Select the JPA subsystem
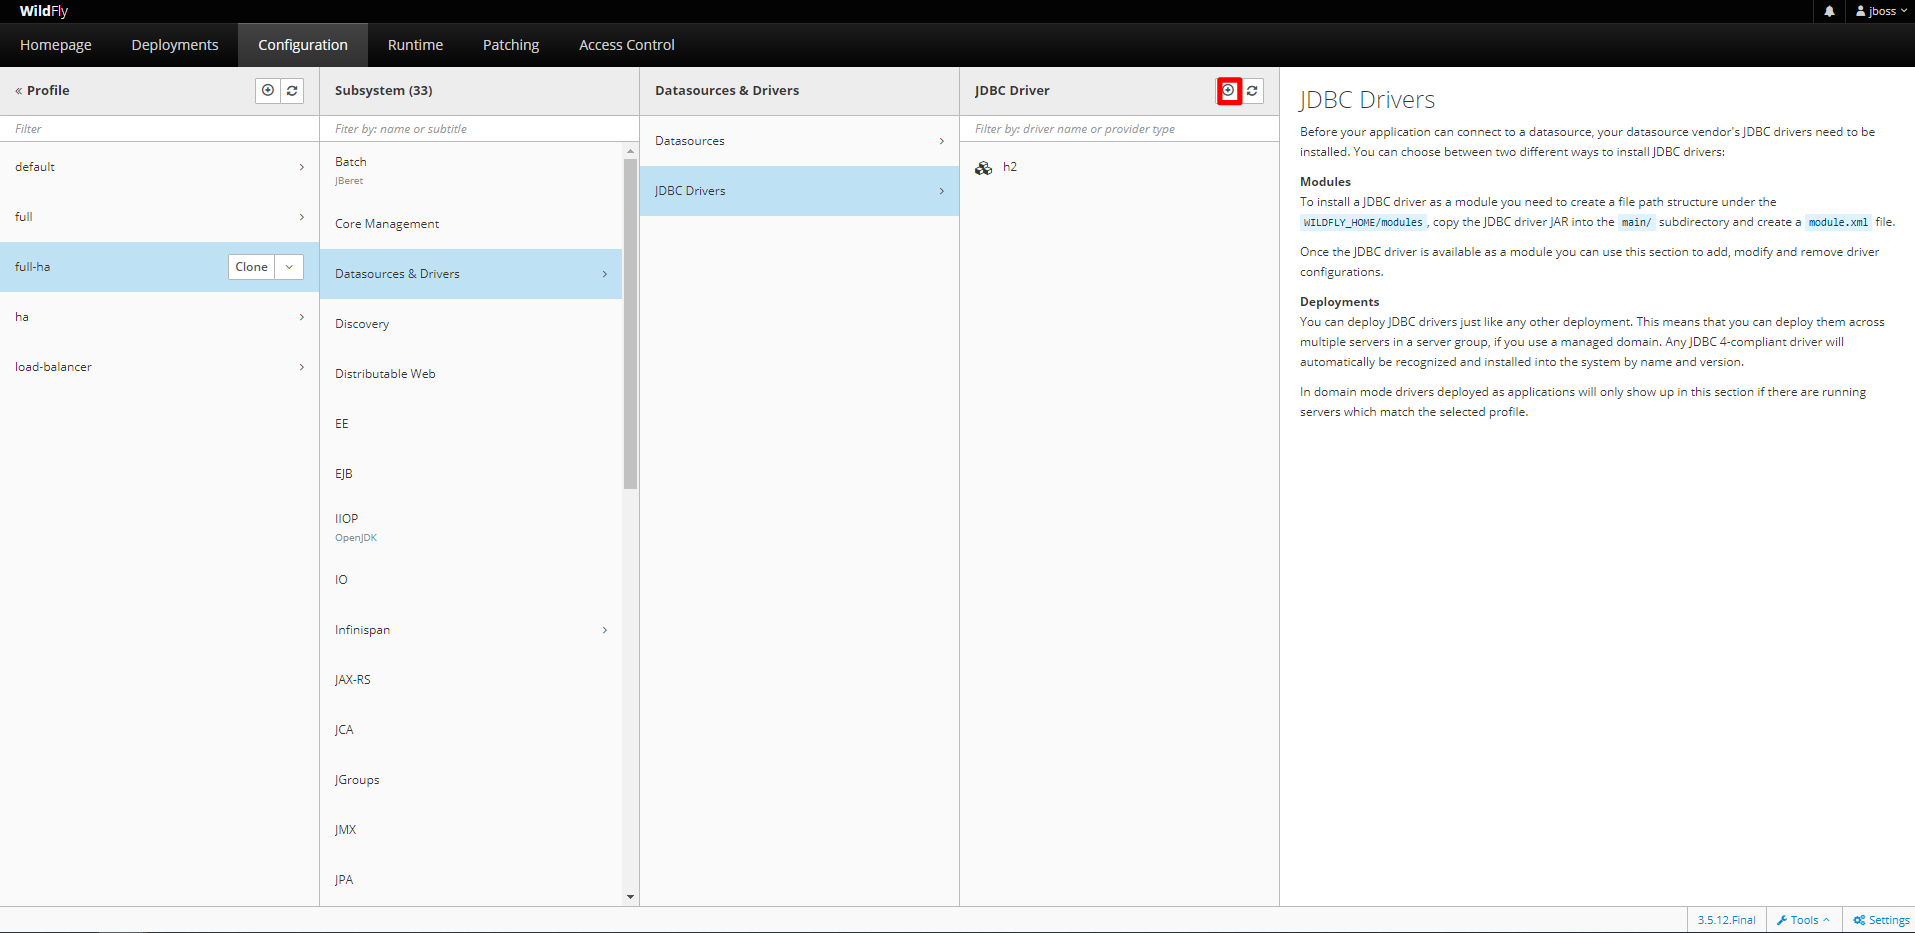This screenshot has height=933, width=1915. coord(471,880)
